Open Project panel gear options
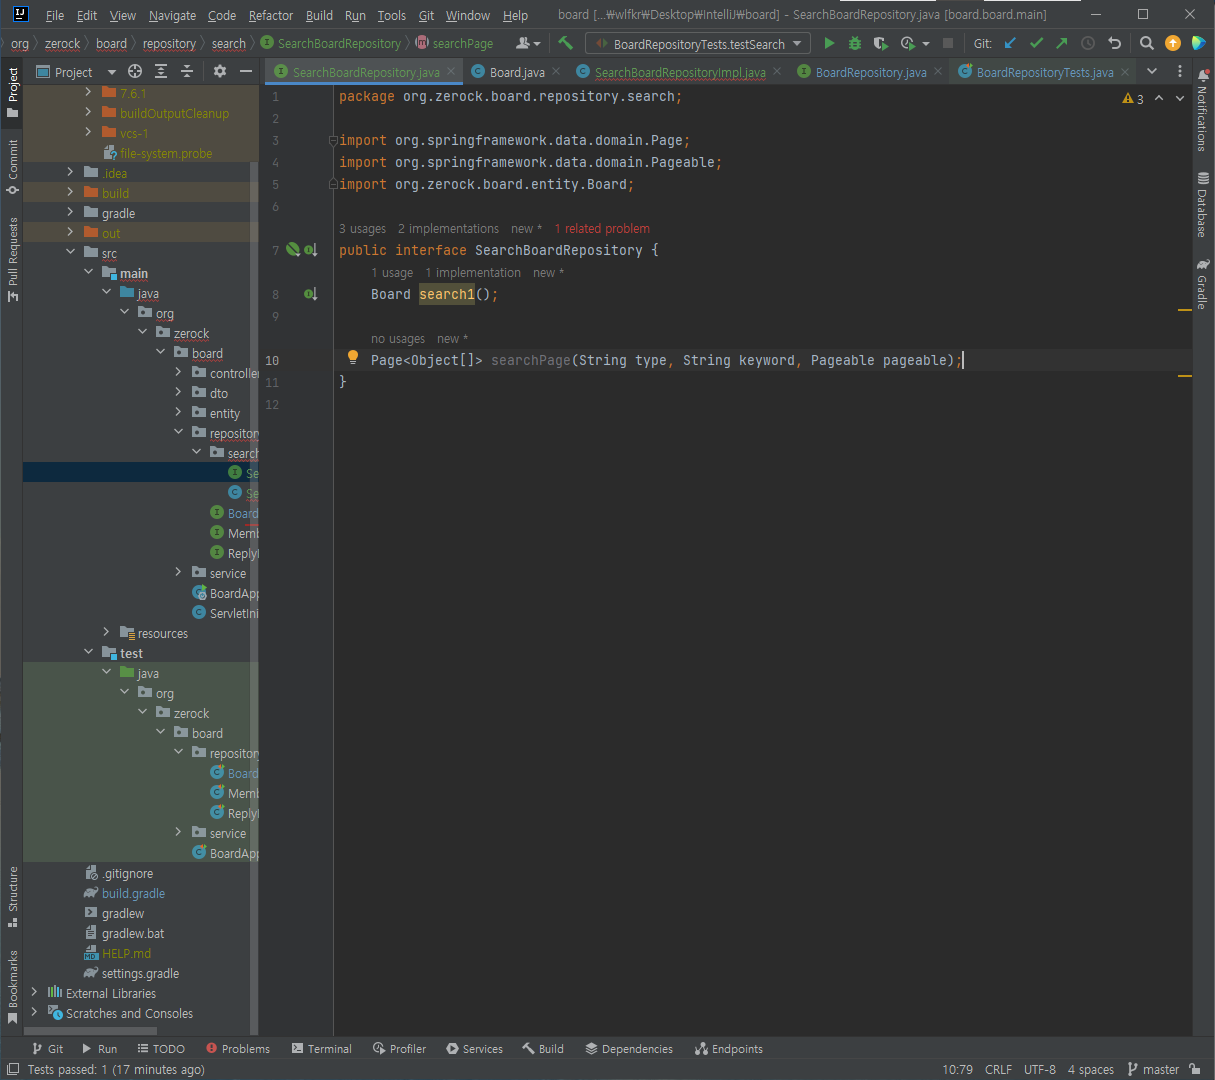 [220, 71]
